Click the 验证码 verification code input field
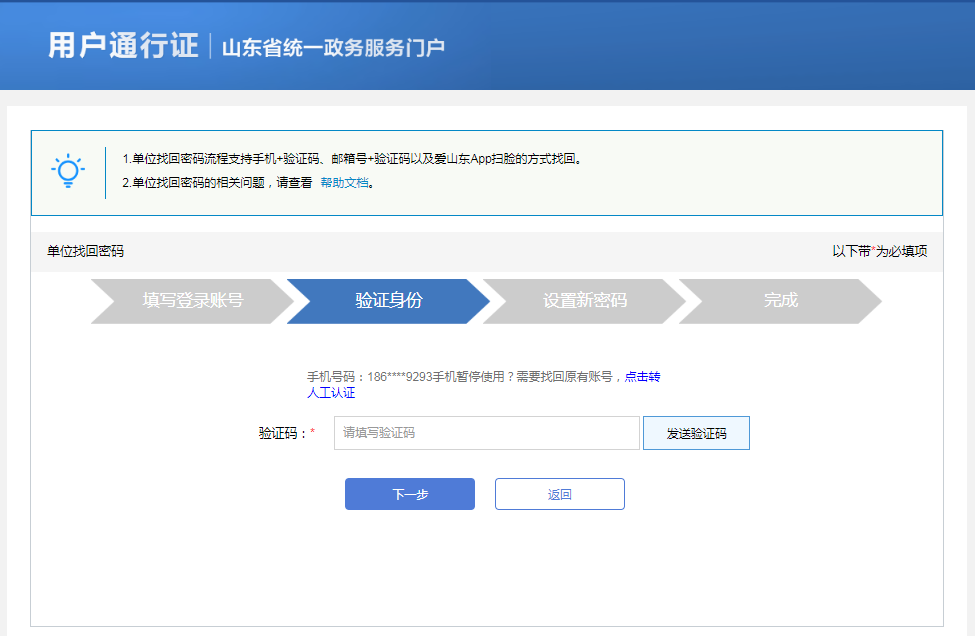 486,433
